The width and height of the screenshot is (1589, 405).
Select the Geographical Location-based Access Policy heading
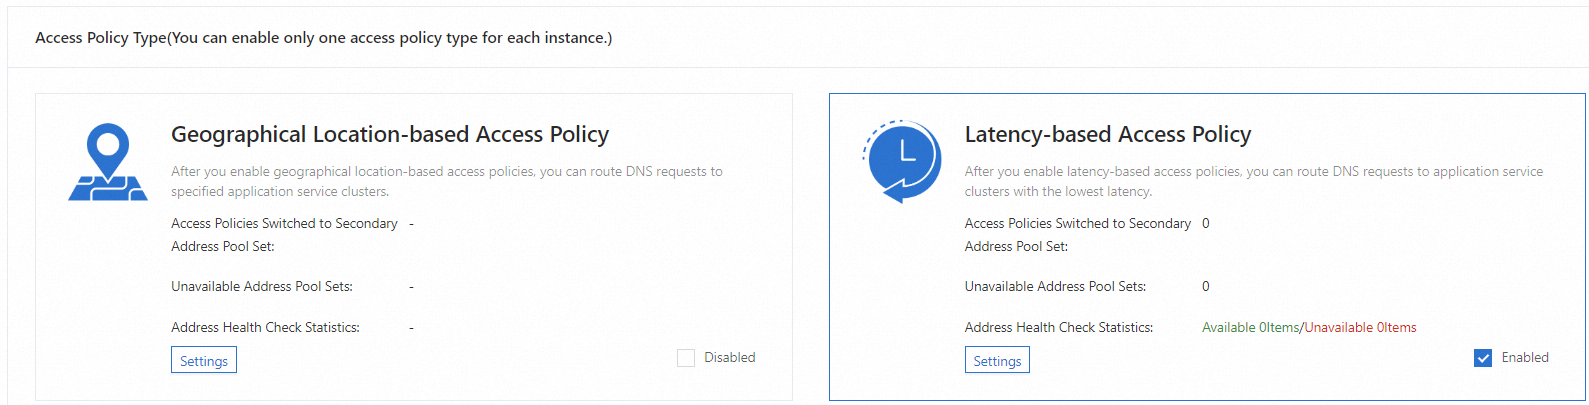(390, 134)
